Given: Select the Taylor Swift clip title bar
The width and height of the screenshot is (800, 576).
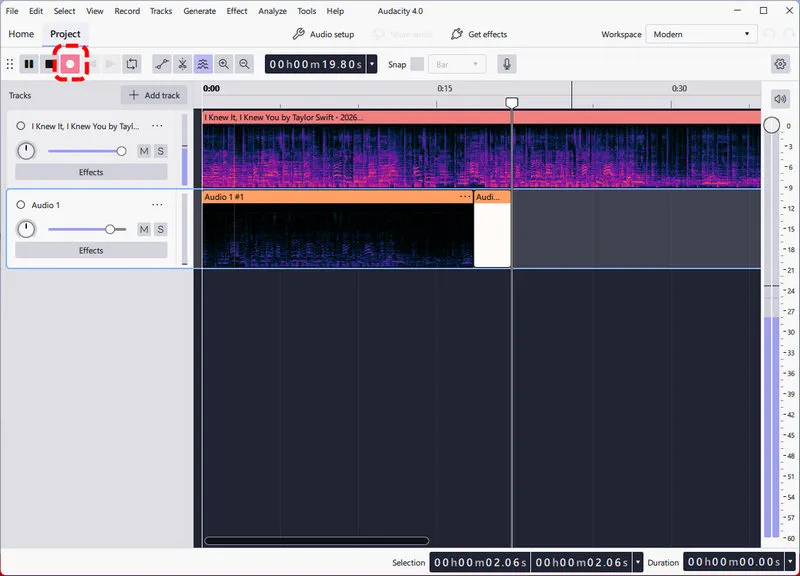Looking at the screenshot, I should pos(482,117).
